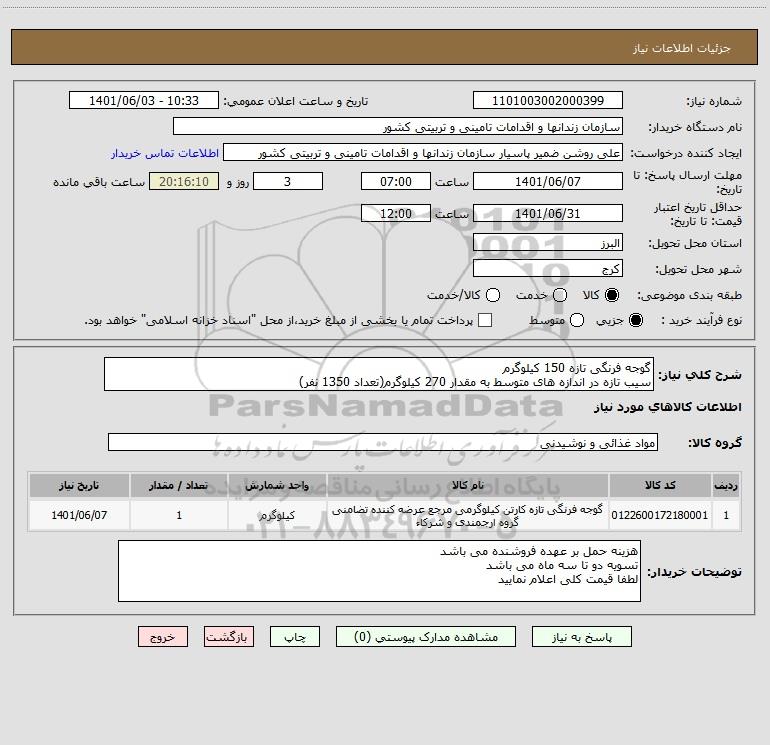Click the پاسخ به نیاز button

click(582, 637)
